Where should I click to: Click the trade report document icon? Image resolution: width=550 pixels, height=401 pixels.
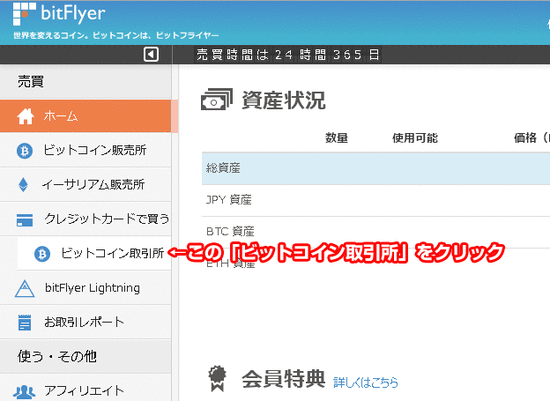click(x=25, y=322)
